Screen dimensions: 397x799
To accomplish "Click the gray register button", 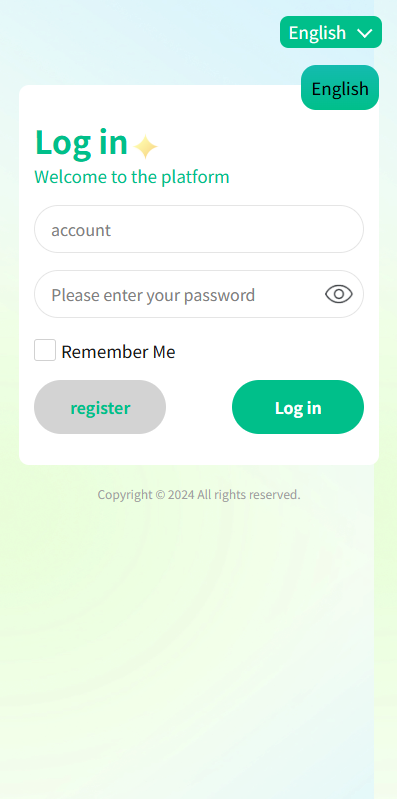I will click(x=100, y=407).
